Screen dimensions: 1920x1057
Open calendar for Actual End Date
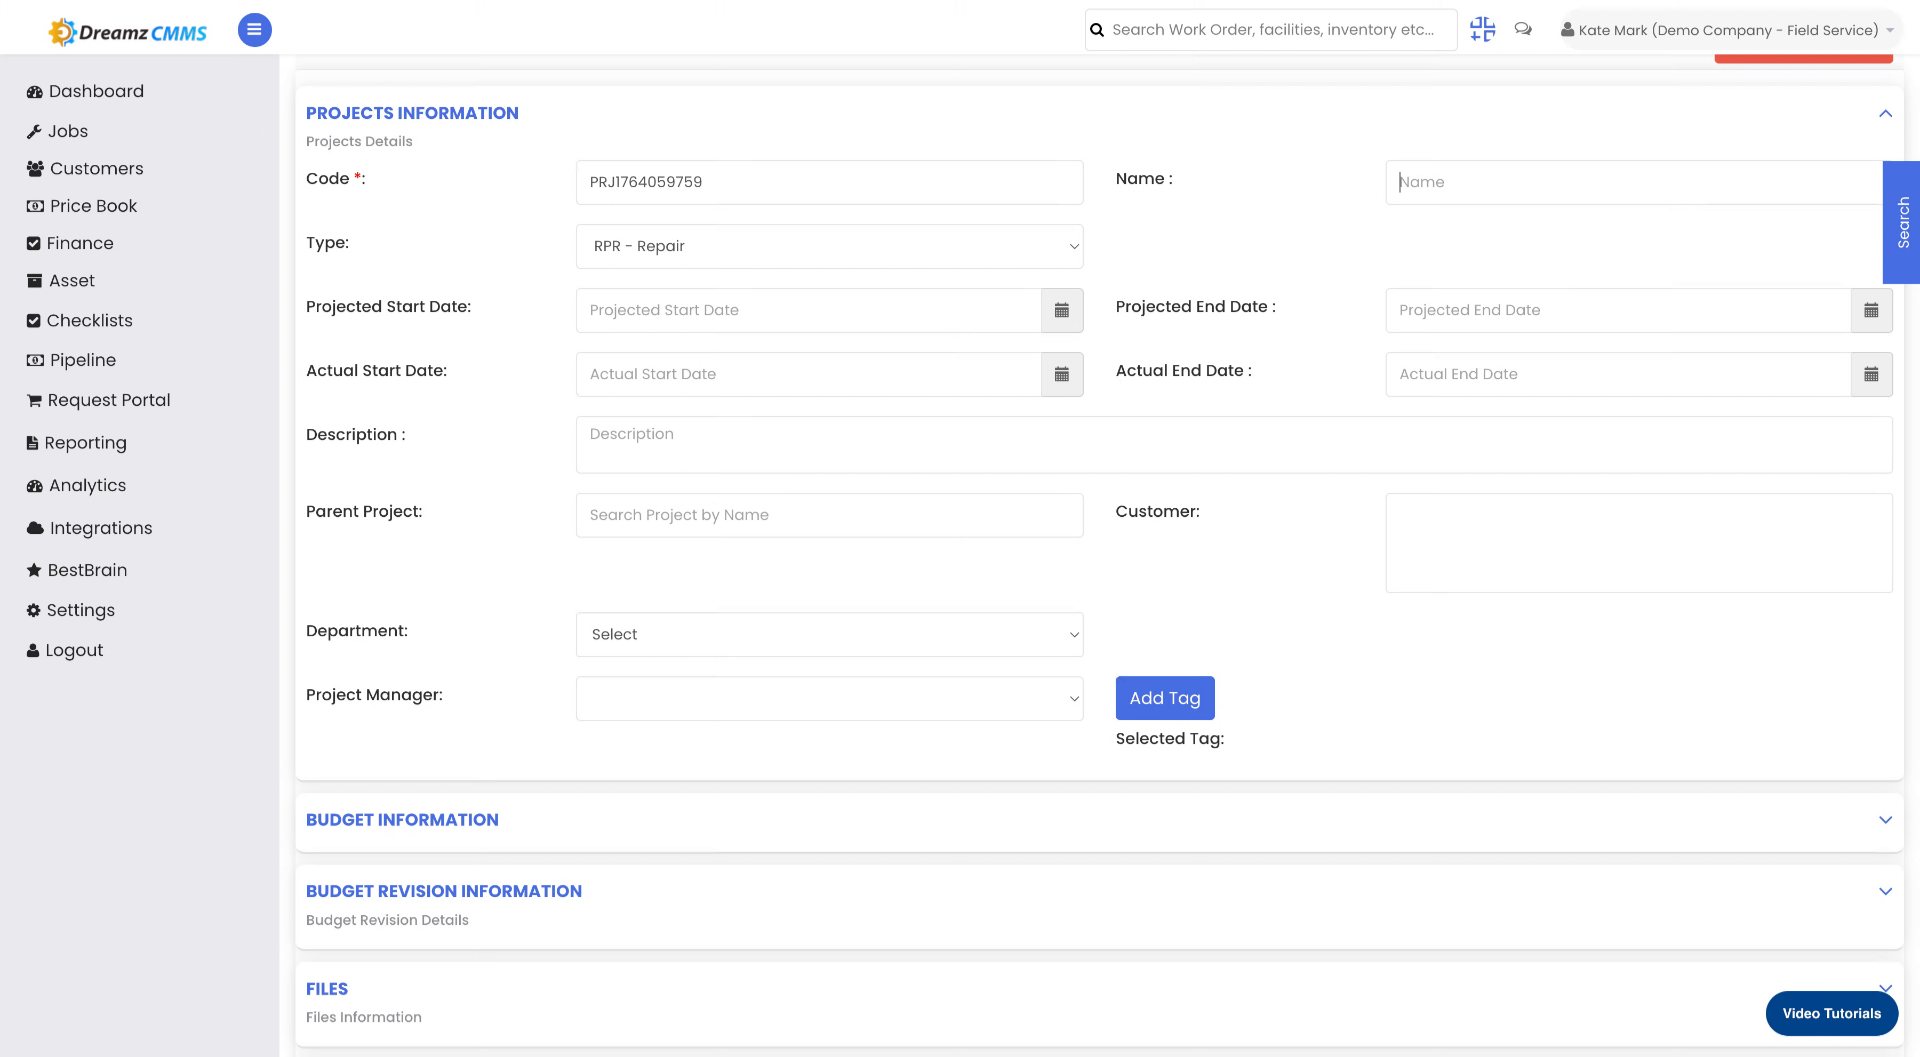coord(1871,374)
